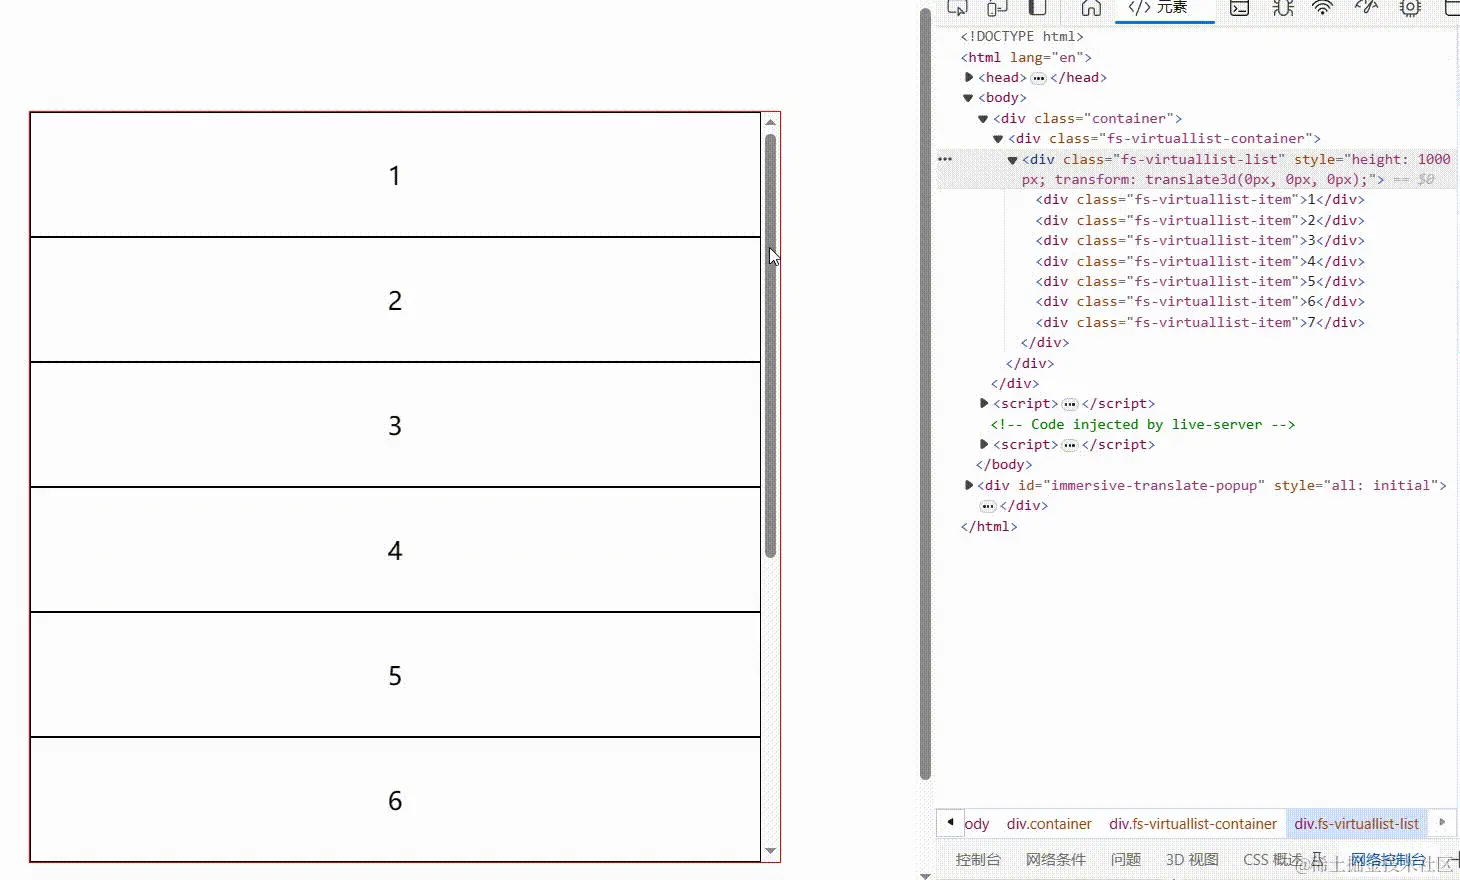Click the virtual list scrollbar thumb
The image size is (1460, 880).
(x=770, y=345)
